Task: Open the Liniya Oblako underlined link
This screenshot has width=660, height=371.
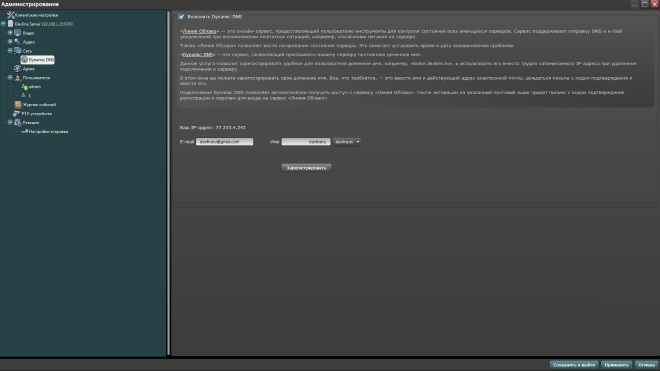Action: (x=200, y=31)
